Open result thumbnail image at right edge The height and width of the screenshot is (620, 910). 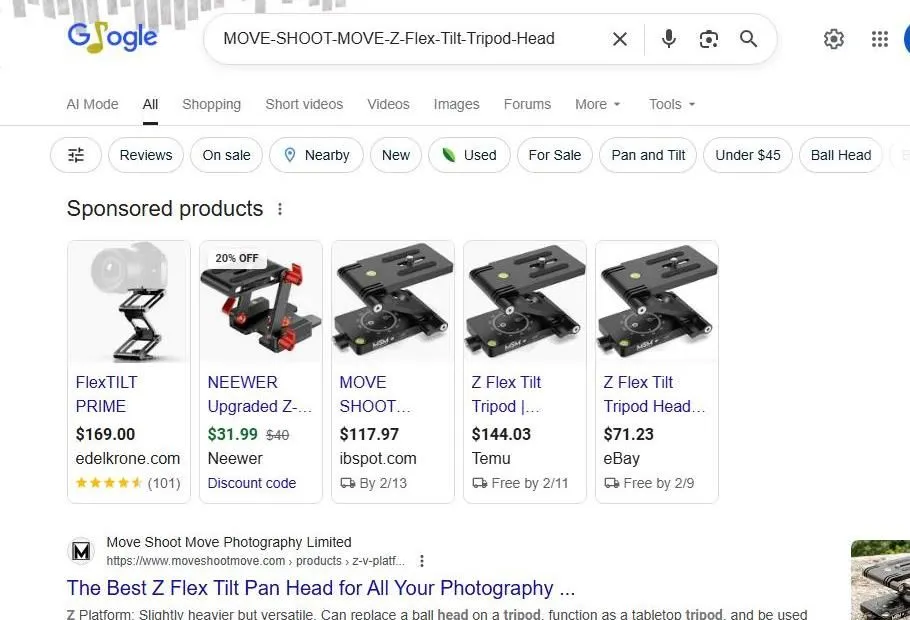tap(880, 579)
